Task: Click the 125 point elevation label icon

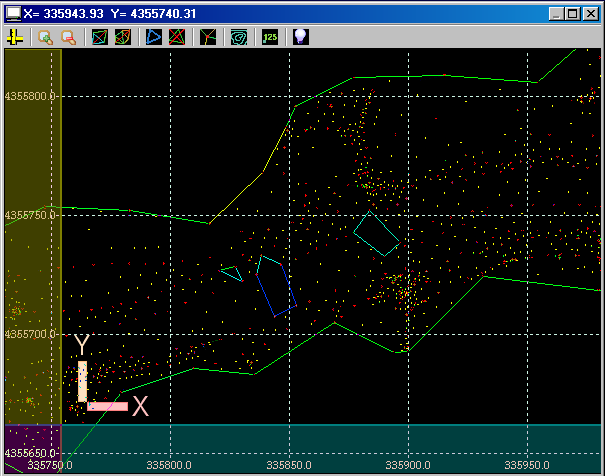Action: click(270, 37)
